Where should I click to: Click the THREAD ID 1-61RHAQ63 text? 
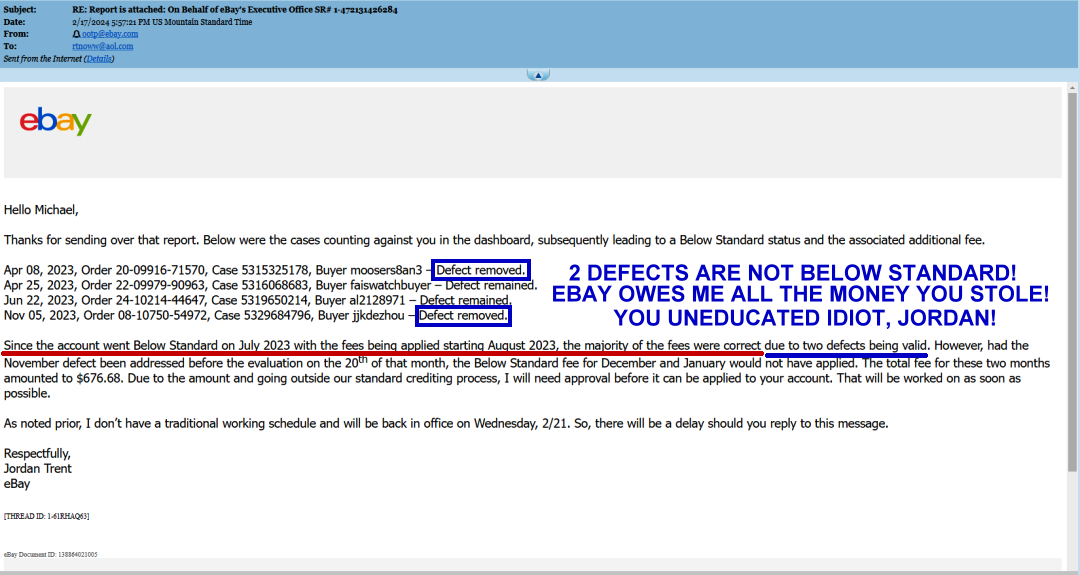click(46, 516)
